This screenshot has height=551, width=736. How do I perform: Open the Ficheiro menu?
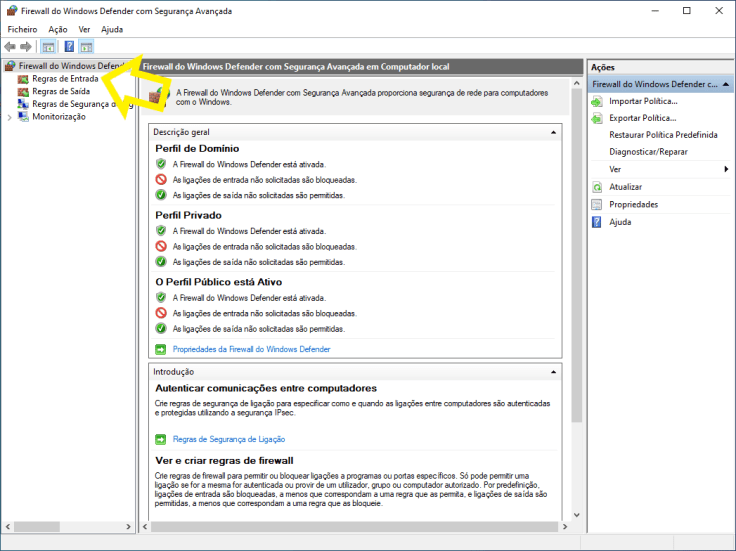click(22, 29)
